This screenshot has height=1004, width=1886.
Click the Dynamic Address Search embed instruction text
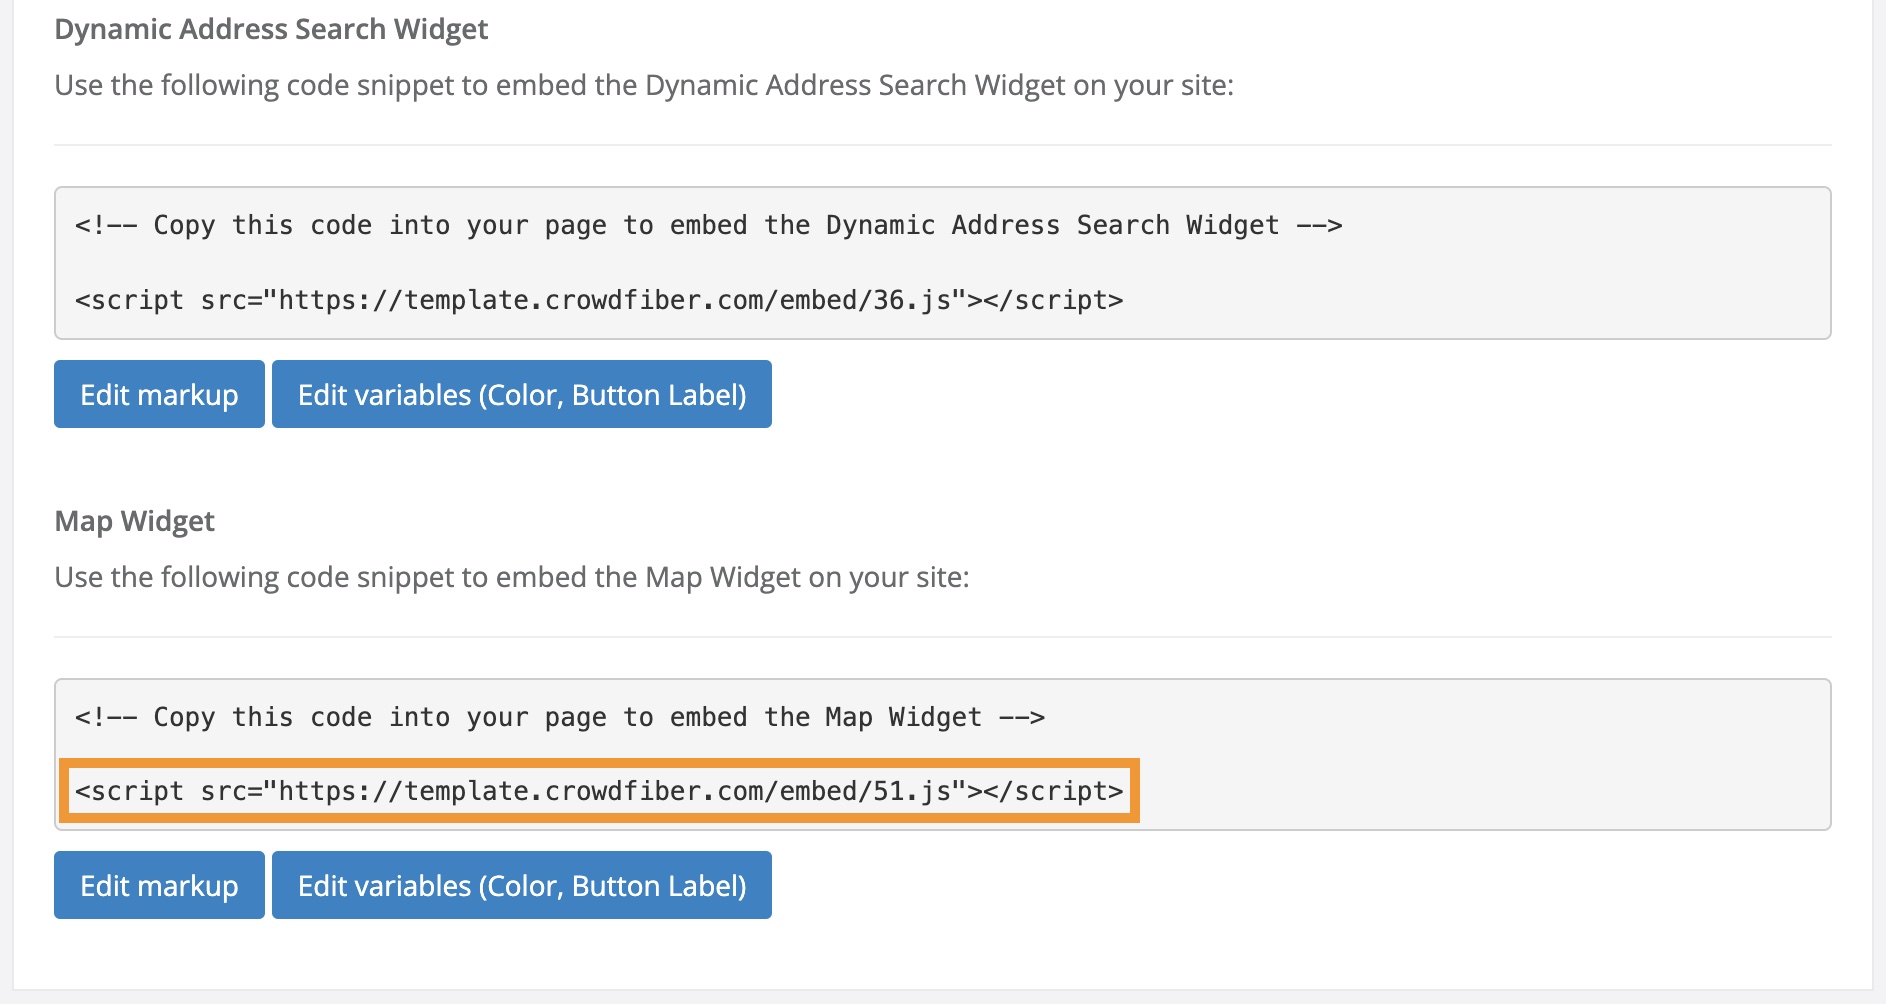coord(643,86)
